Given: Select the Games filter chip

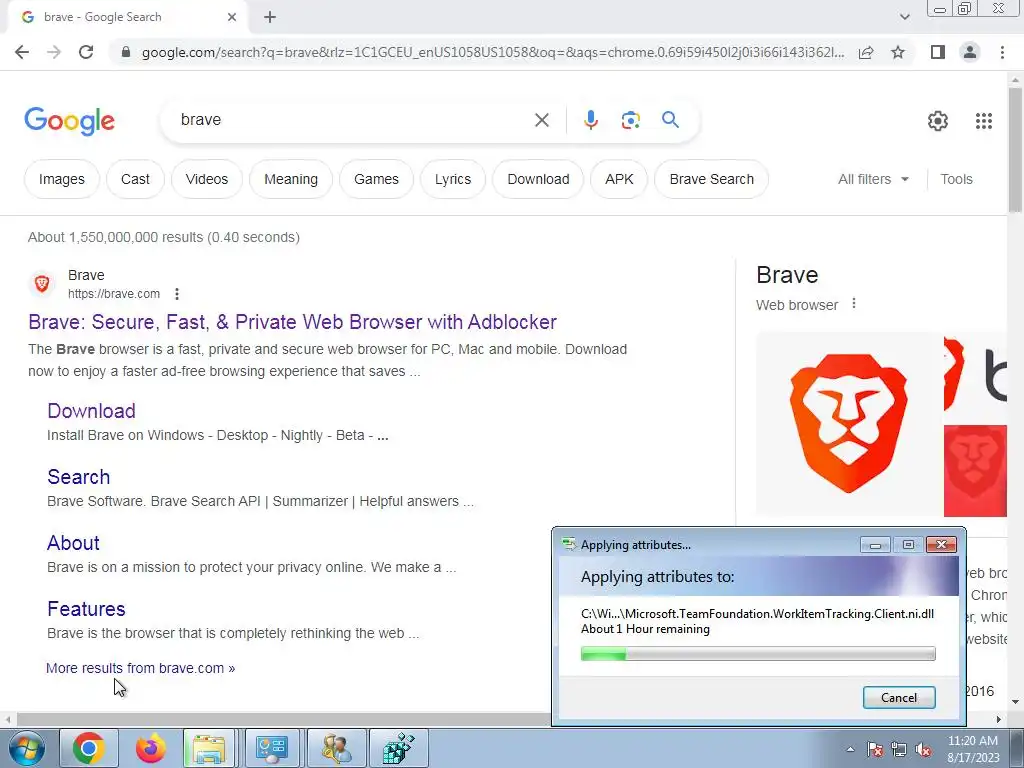Looking at the screenshot, I should pyautogui.click(x=376, y=179).
